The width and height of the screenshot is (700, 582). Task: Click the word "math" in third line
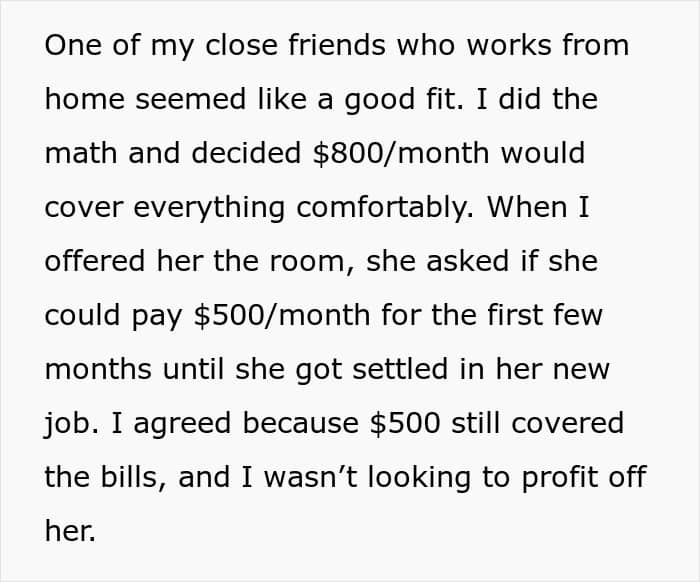coord(81,153)
